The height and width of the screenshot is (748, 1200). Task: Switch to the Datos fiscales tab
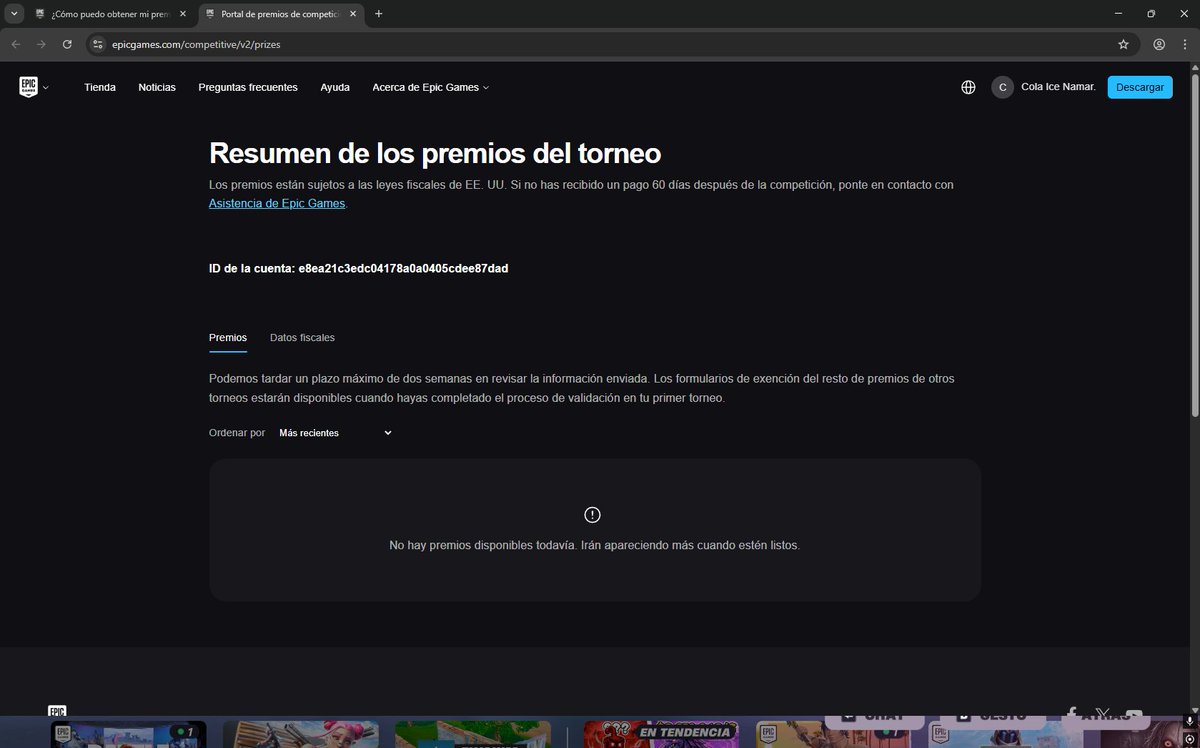pyautogui.click(x=302, y=338)
